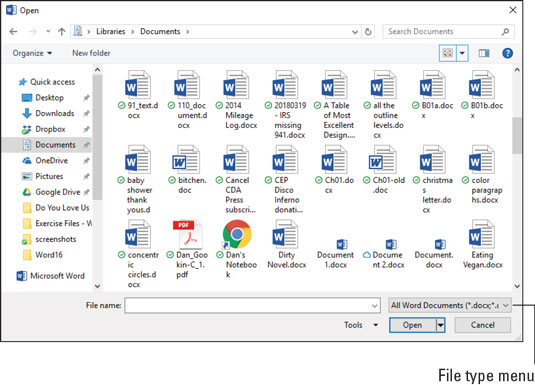Open the Organize menu
This screenshot has height=385, width=535.
(32, 53)
